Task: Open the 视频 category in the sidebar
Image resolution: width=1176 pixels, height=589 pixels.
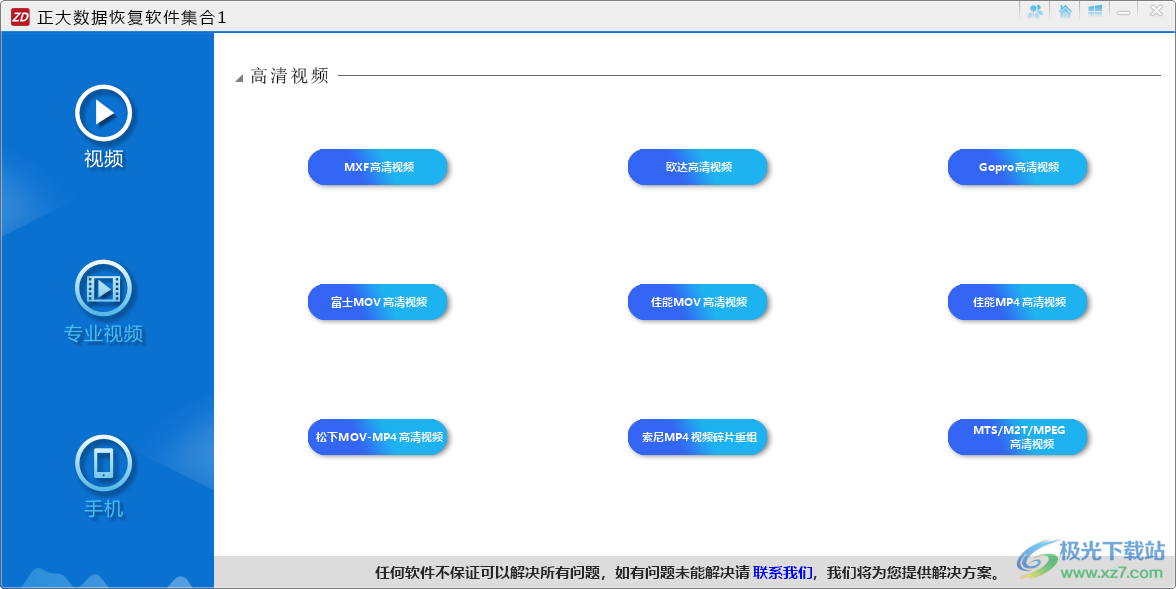Action: click(x=104, y=127)
